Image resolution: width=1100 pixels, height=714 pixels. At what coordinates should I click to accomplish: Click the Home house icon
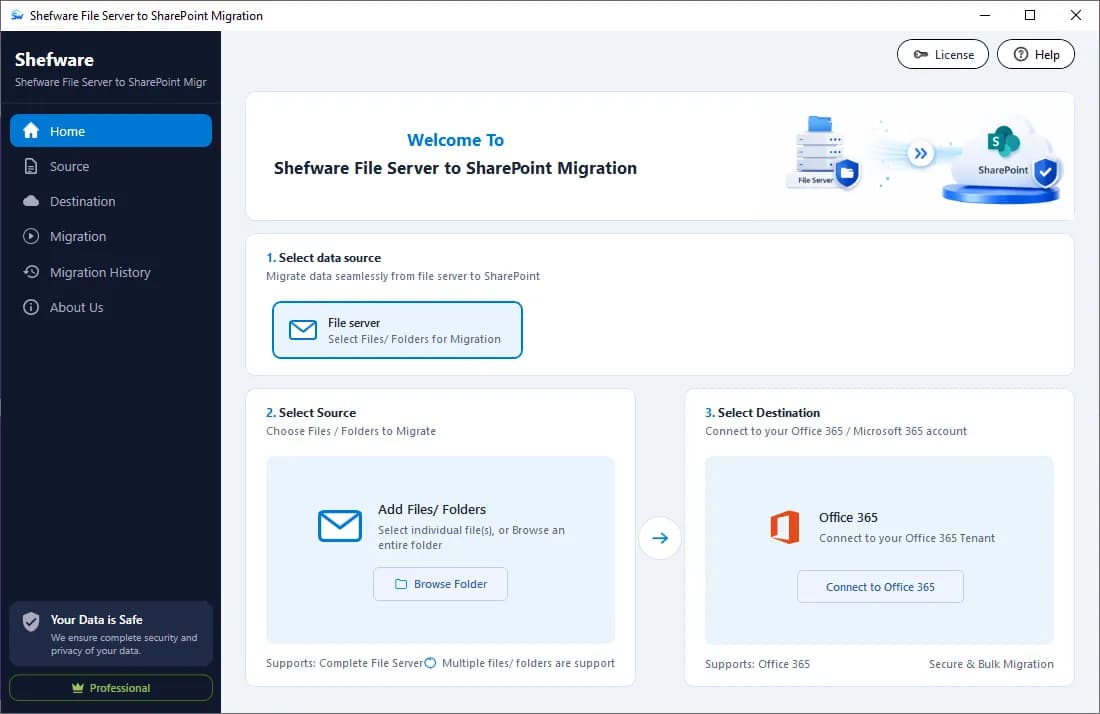coord(31,130)
